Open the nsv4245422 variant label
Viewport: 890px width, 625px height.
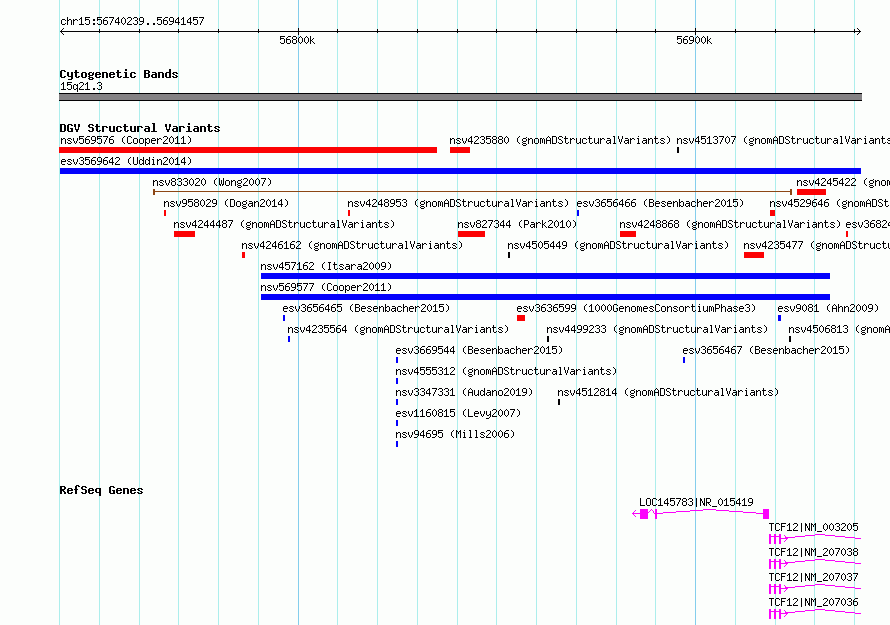coord(843,182)
